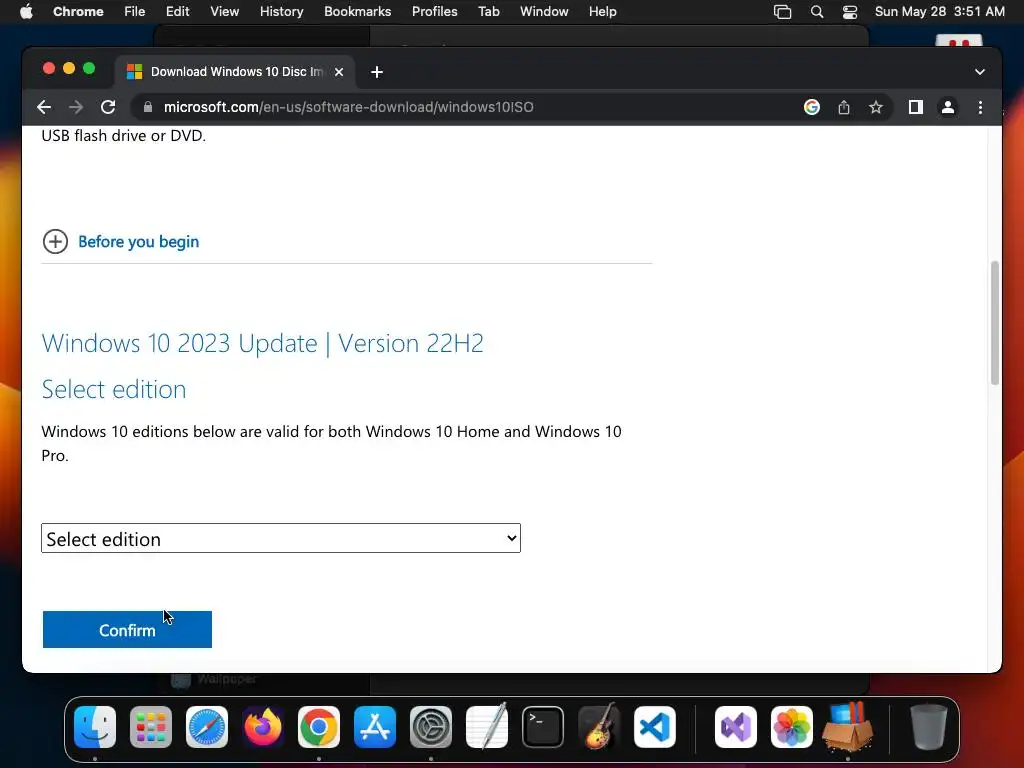Image resolution: width=1024 pixels, height=768 pixels.
Task: Open the Apple menu
Action: click(x=26, y=12)
